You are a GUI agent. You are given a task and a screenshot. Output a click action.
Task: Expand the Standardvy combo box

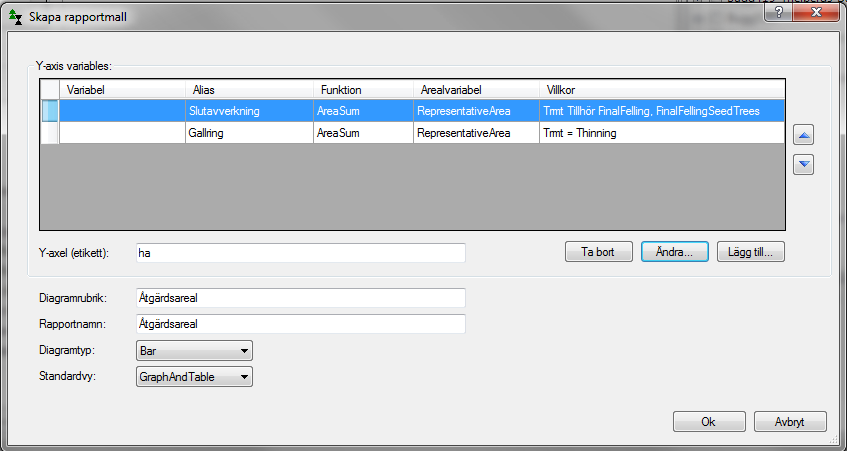(193, 377)
